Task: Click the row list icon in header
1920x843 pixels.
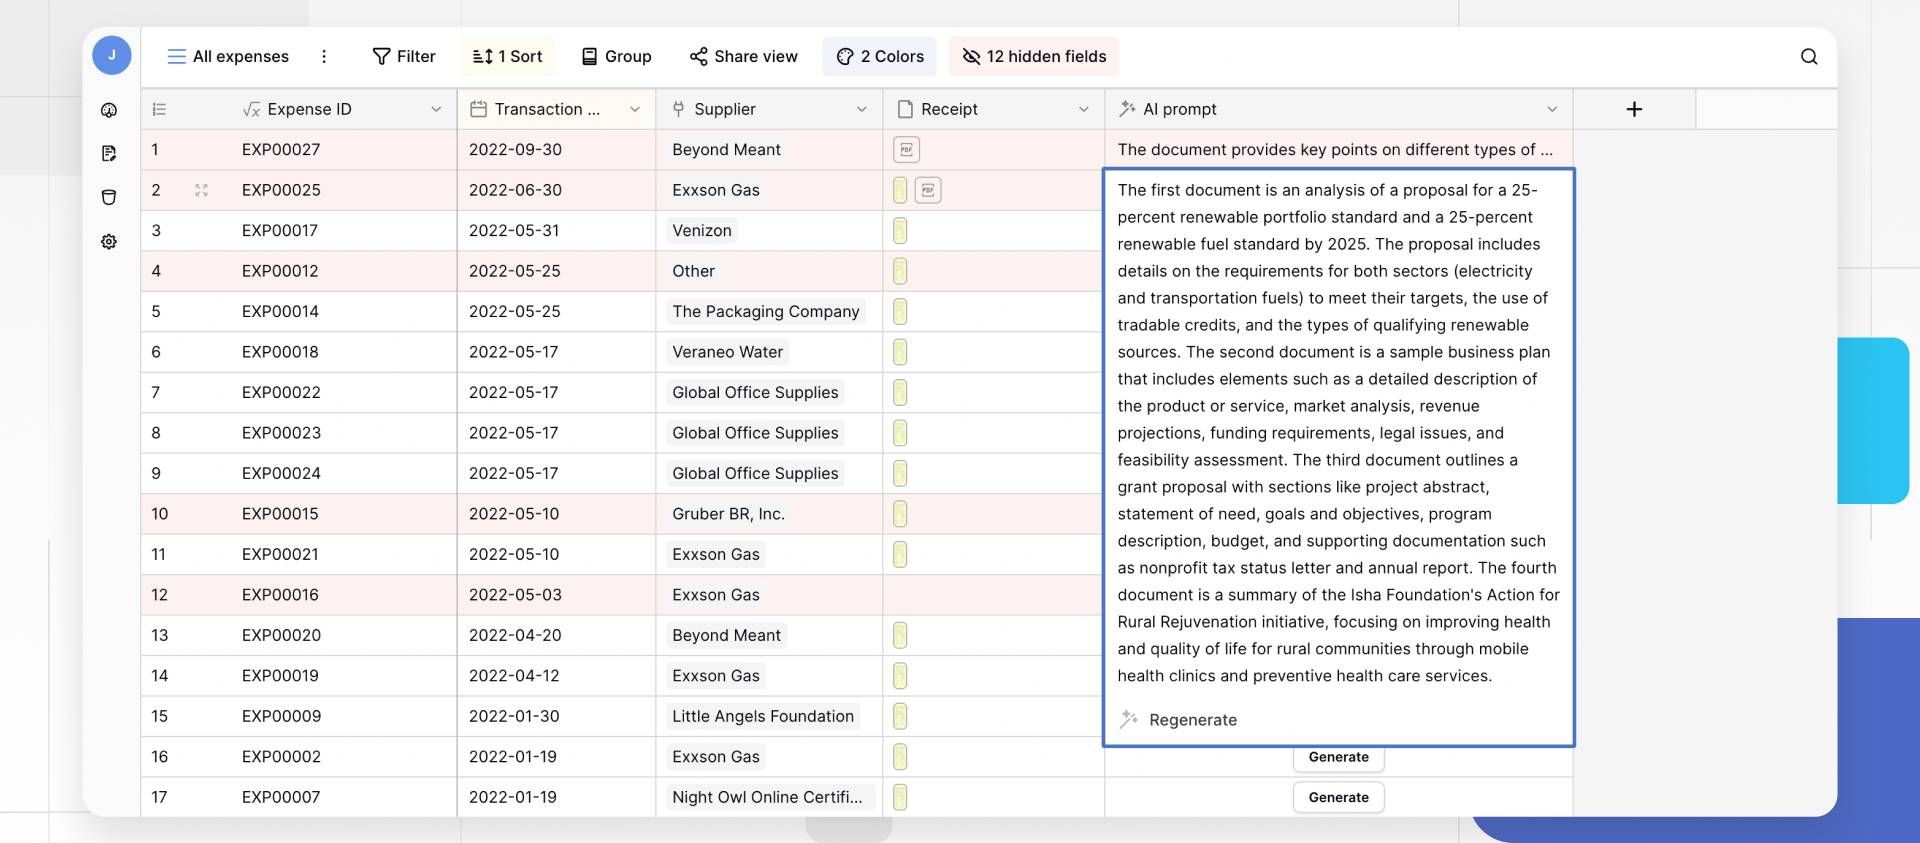Action: pyautogui.click(x=159, y=109)
